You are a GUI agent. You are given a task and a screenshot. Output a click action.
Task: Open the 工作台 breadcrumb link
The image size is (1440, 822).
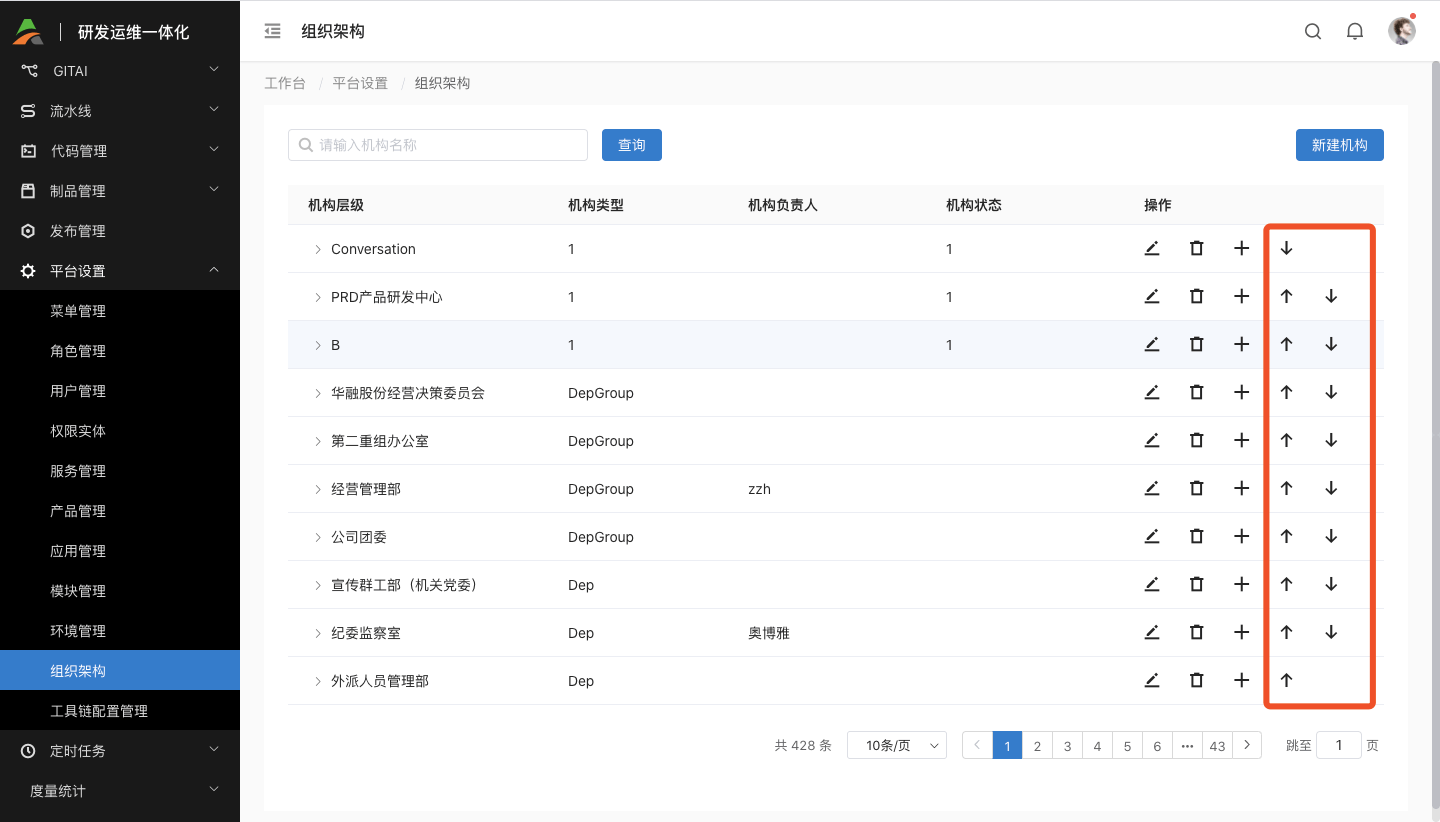285,83
